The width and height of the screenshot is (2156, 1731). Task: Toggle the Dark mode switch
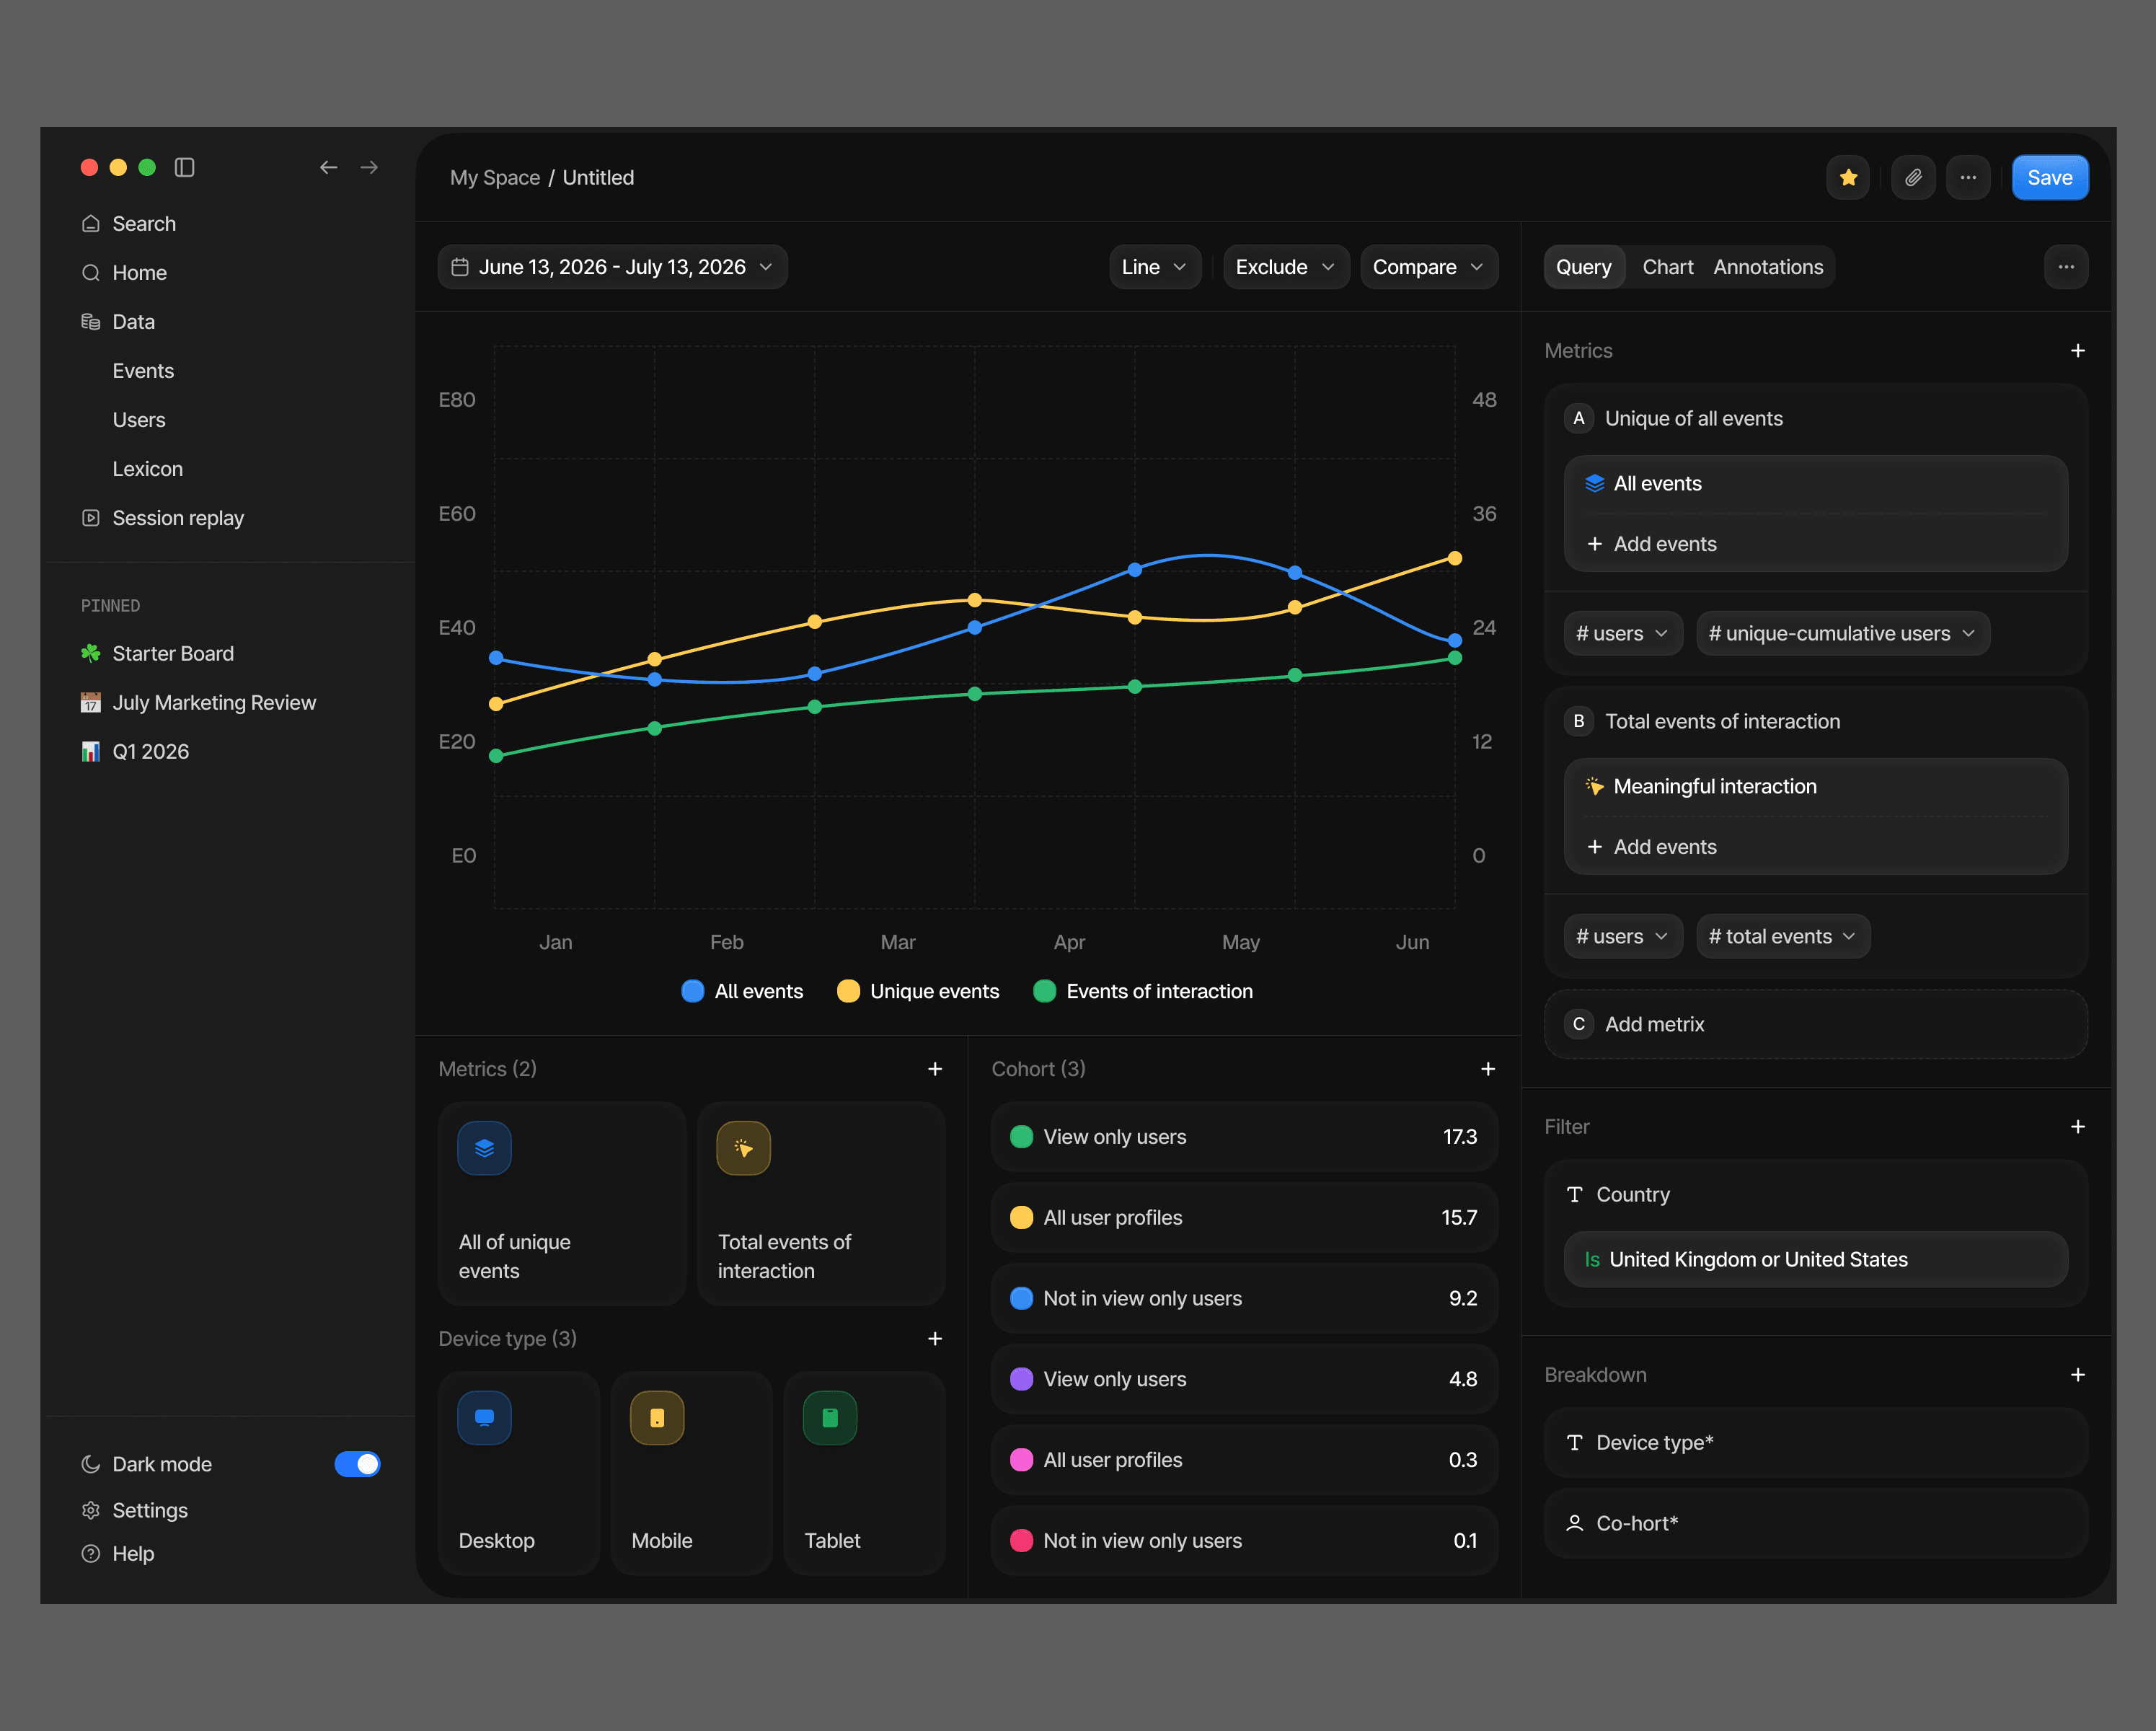[357, 1464]
